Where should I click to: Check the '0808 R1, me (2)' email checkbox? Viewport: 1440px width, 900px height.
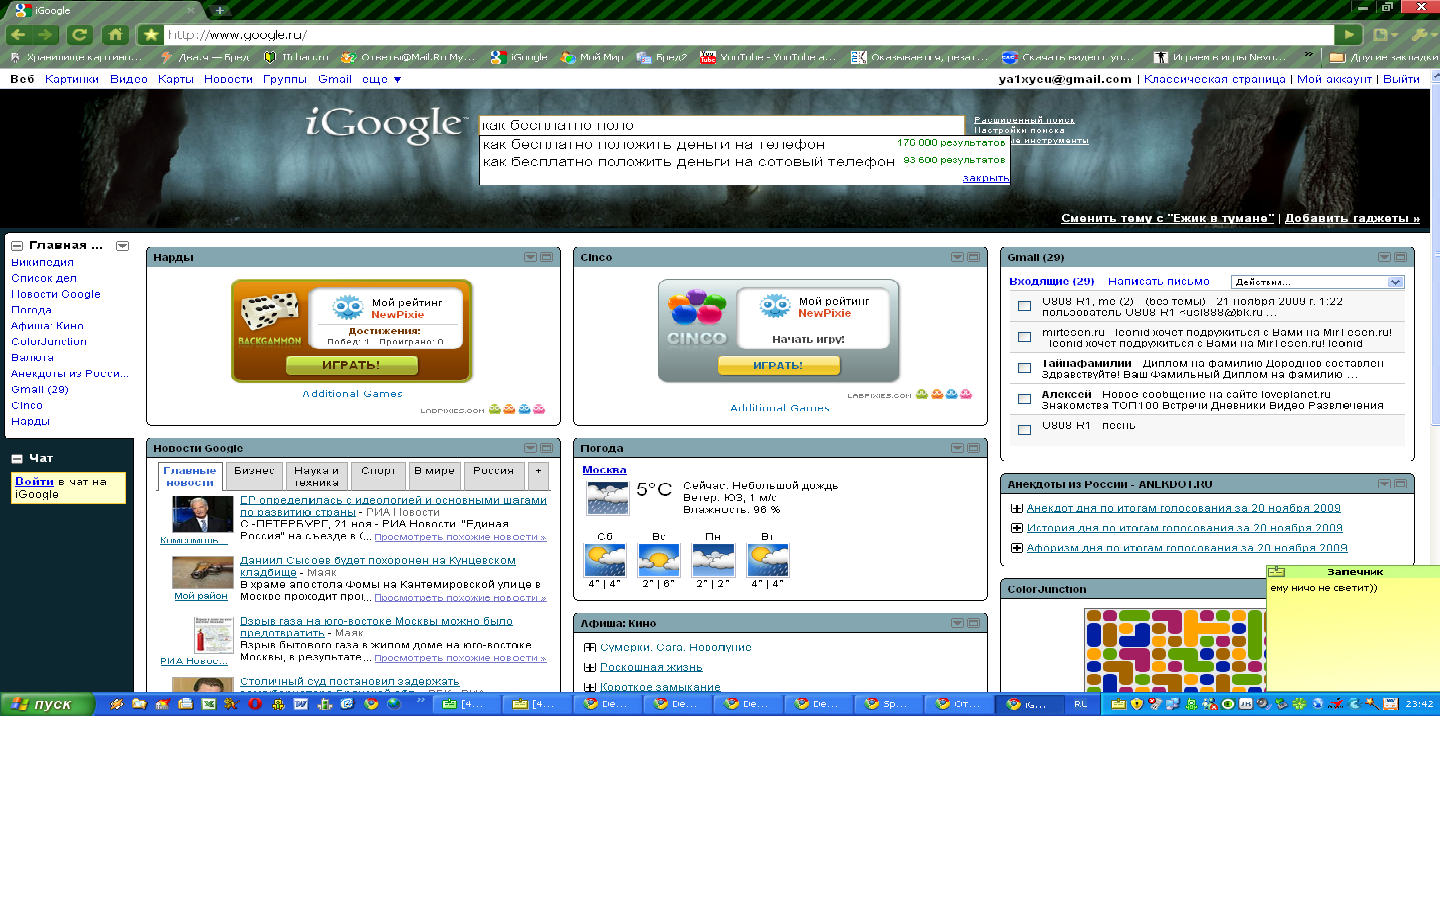tap(1024, 306)
